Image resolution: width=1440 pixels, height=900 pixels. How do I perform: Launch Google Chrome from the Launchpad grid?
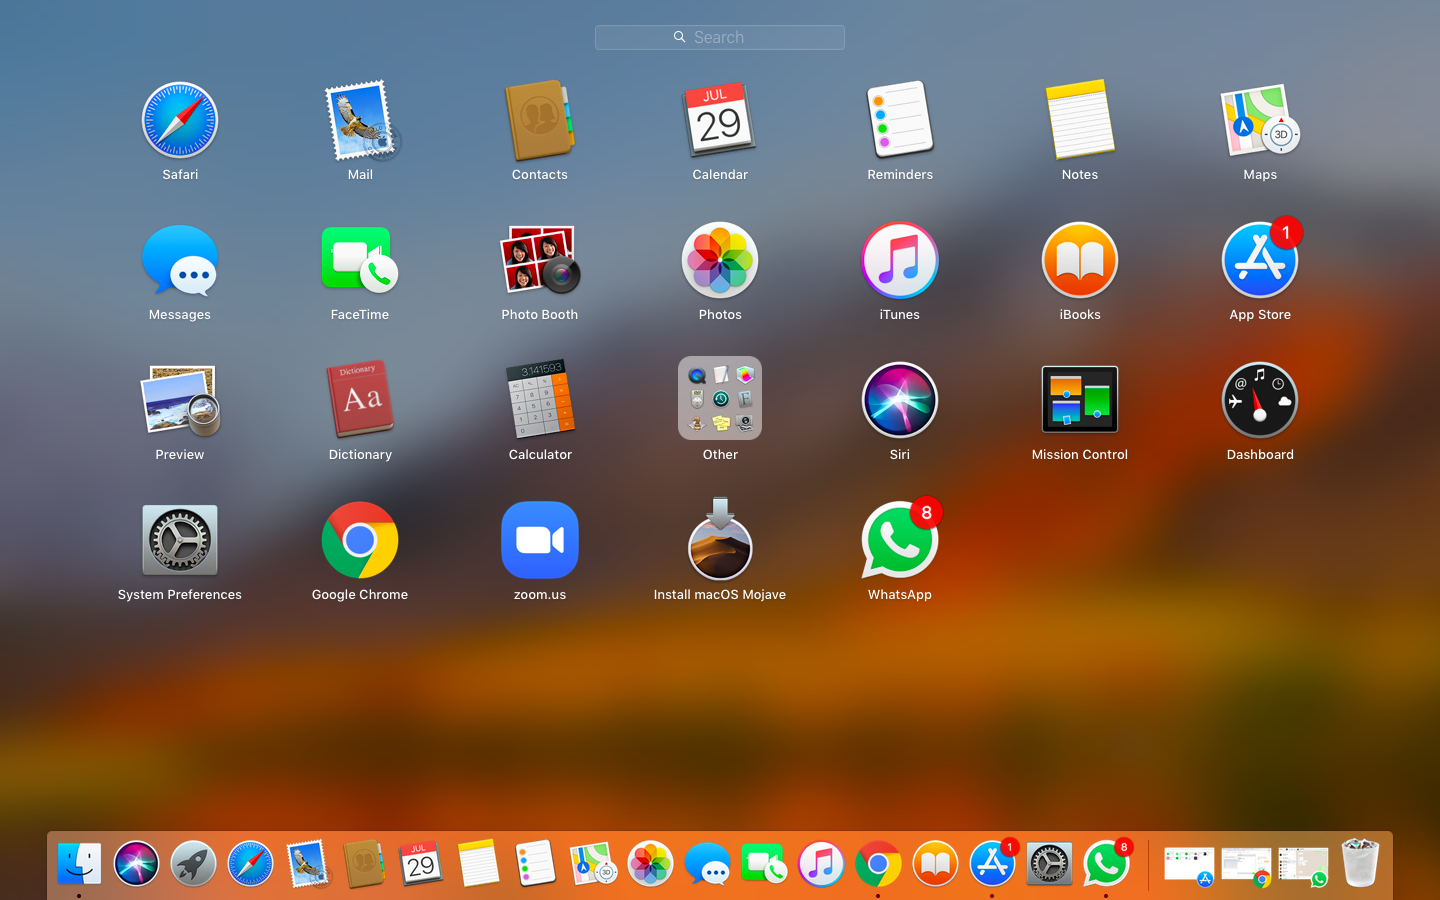pos(360,540)
